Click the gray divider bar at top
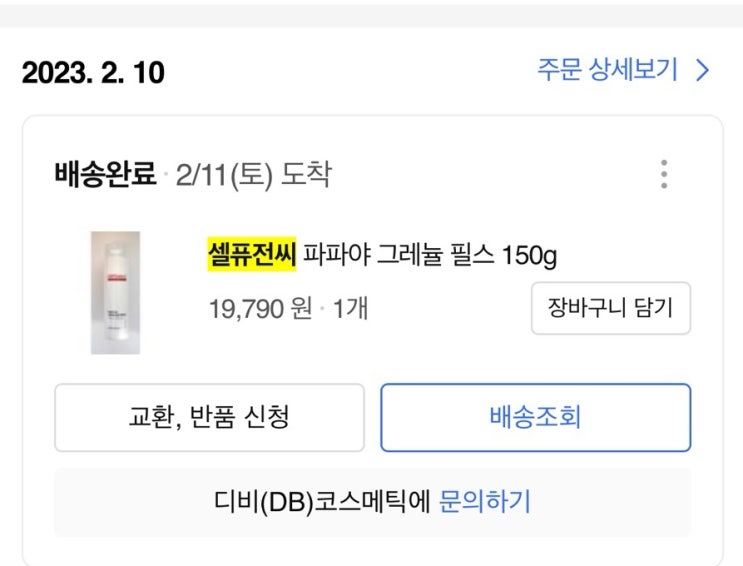The width and height of the screenshot is (743, 566). [x=371, y=14]
